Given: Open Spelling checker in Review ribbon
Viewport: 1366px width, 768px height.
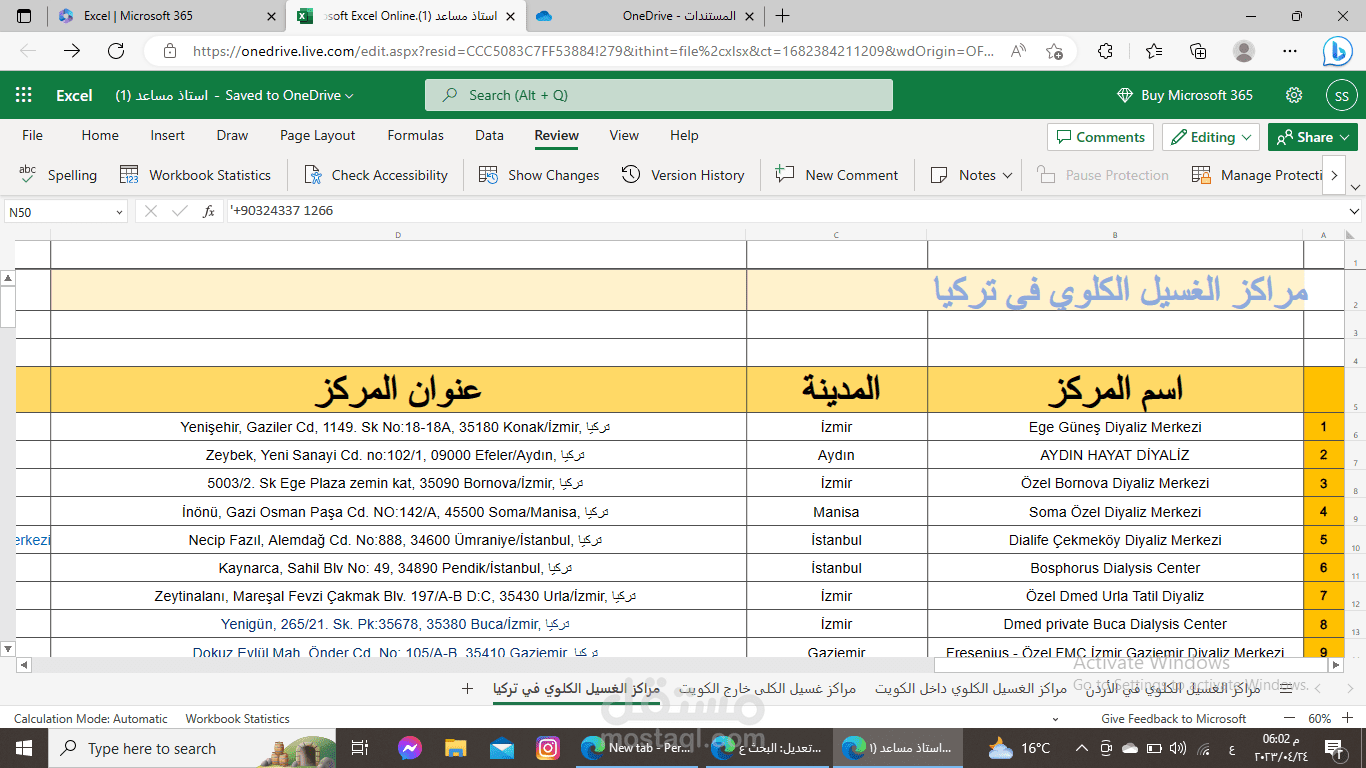Looking at the screenshot, I should pos(58,175).
